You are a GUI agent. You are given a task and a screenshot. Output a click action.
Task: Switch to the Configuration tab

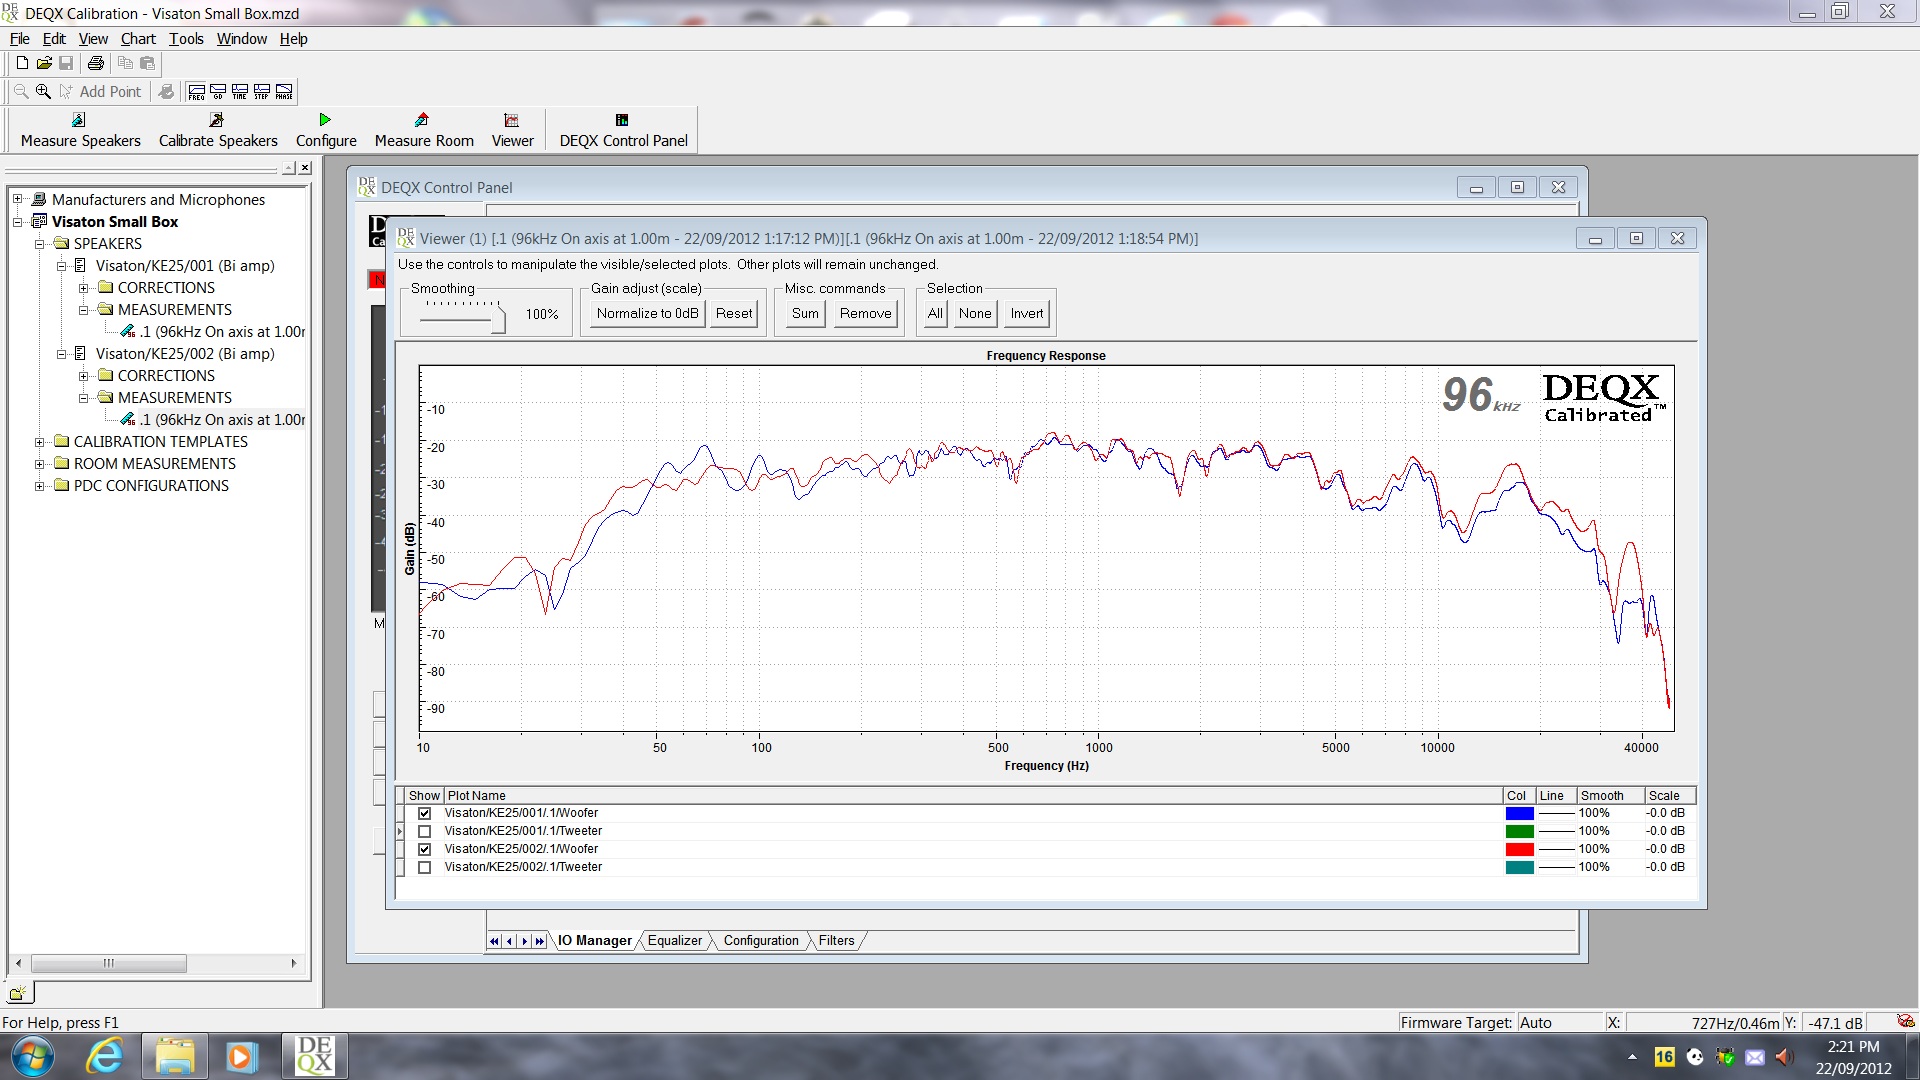click(x=761, y=940)
